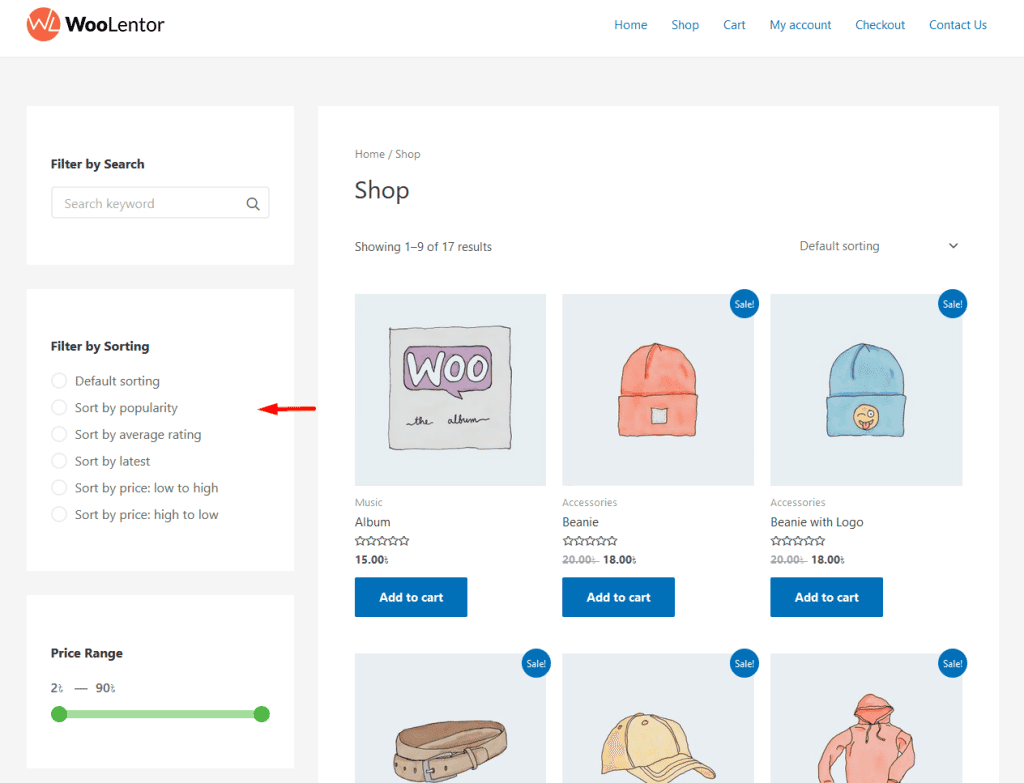The image size is (1024, 783).
Task: Open the Contact Us page
Action: point(957,25)
